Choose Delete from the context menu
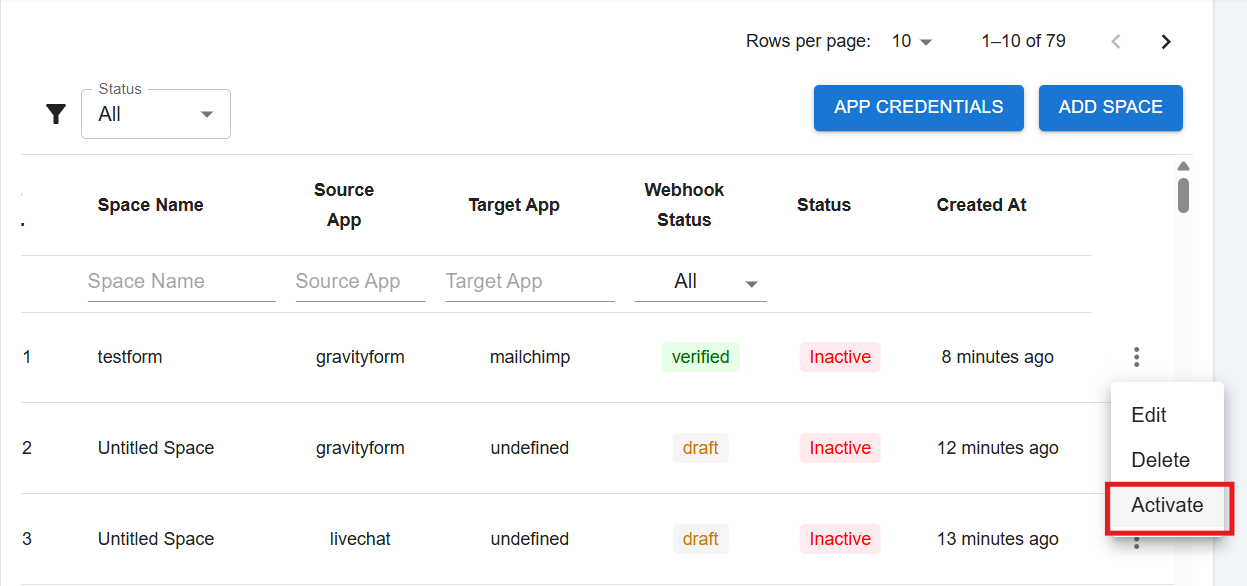1247x586 pixels. 1167,460
